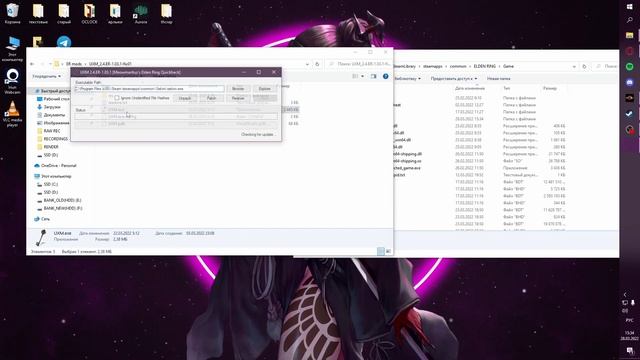Open the Organize dropdown in UXM folder window
This screenshot has height=360, width=640.
(x=47, y=76)
